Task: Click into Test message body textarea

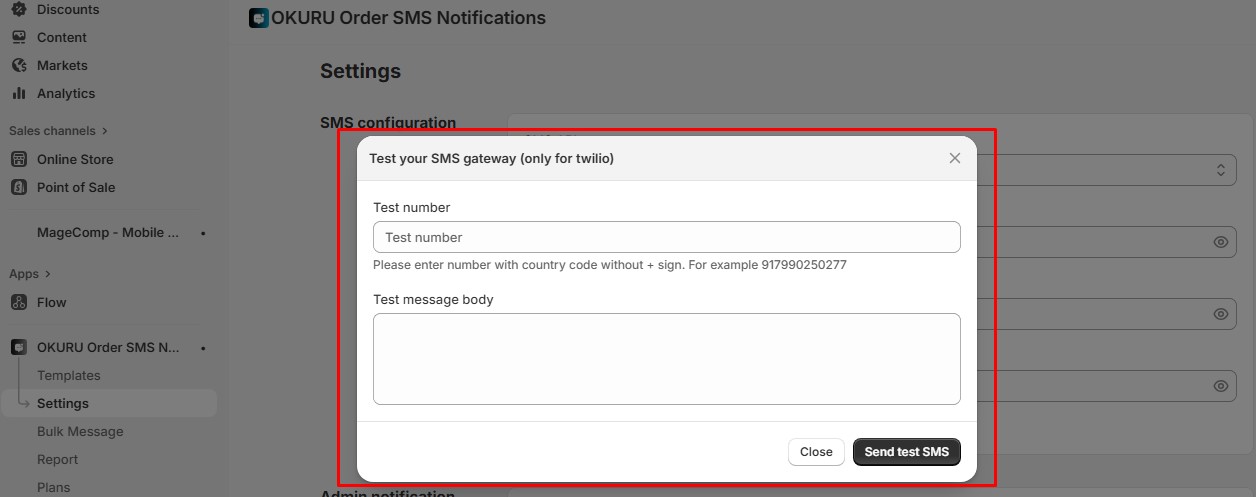Action: coord(667,359)
